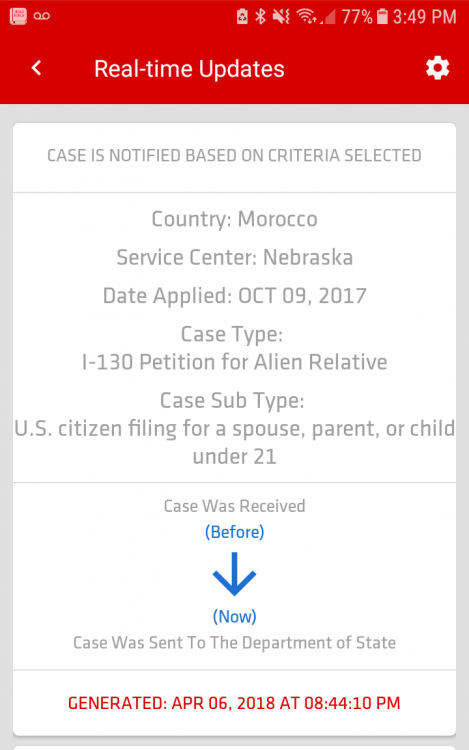Select the blue (Now) label

click(x=234, y=616)
